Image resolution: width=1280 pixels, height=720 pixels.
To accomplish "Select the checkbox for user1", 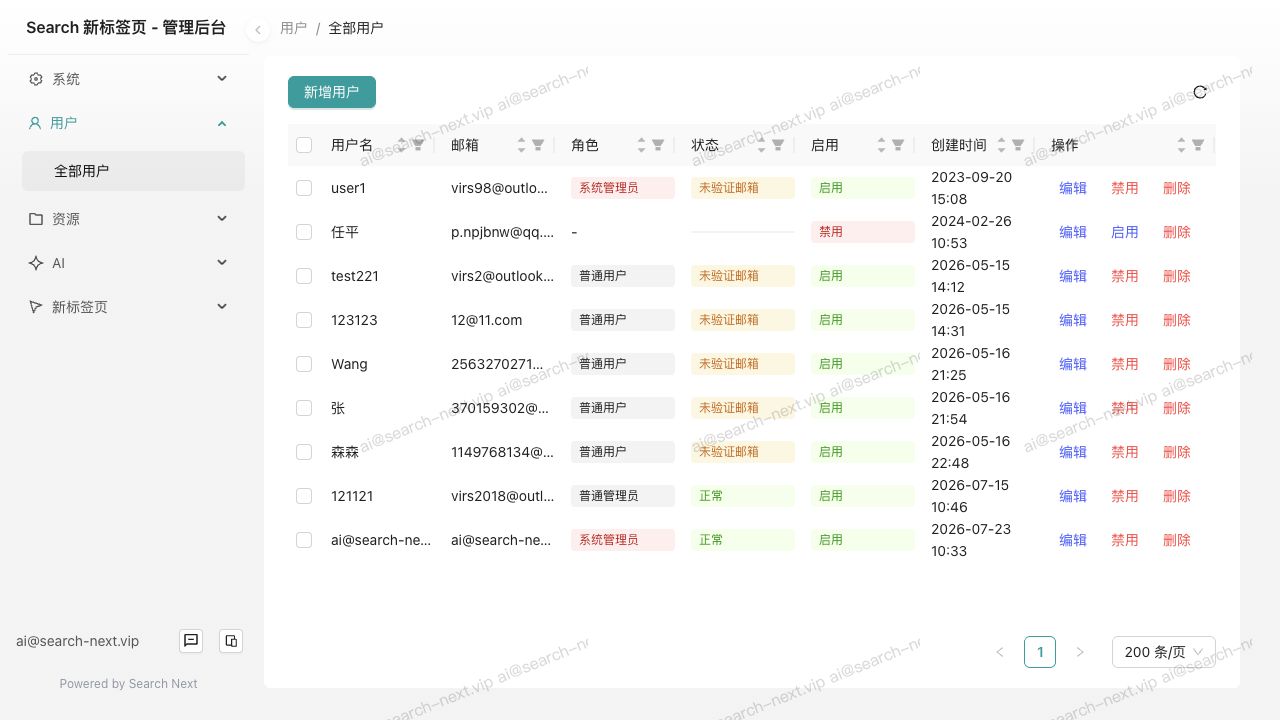I will (304, 188).
